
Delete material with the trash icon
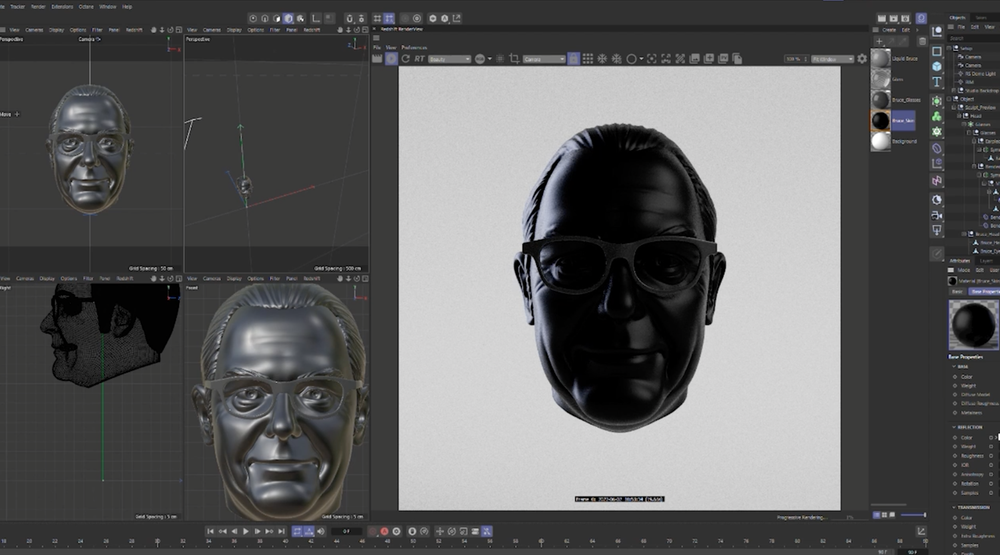(x=922, y=41)
